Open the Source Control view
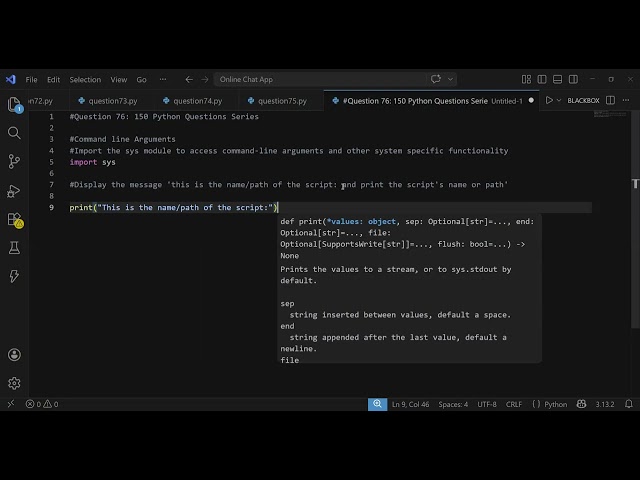 (14, 161)
